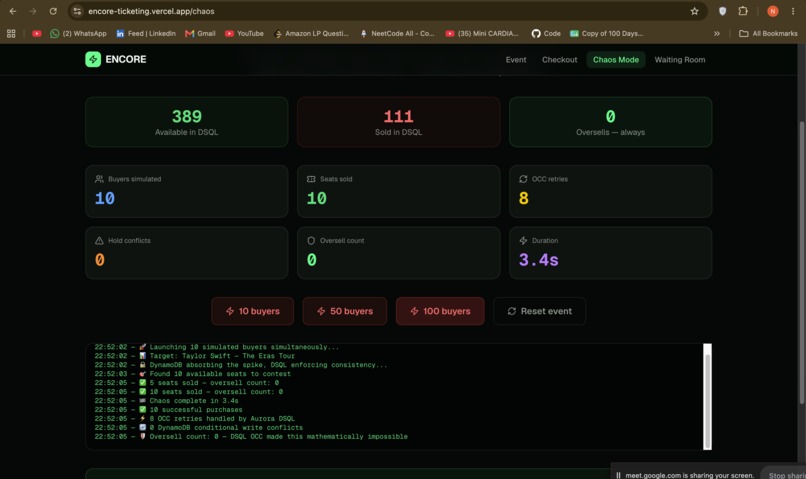Go to the Checkout tab

click(x=559, y=60)
